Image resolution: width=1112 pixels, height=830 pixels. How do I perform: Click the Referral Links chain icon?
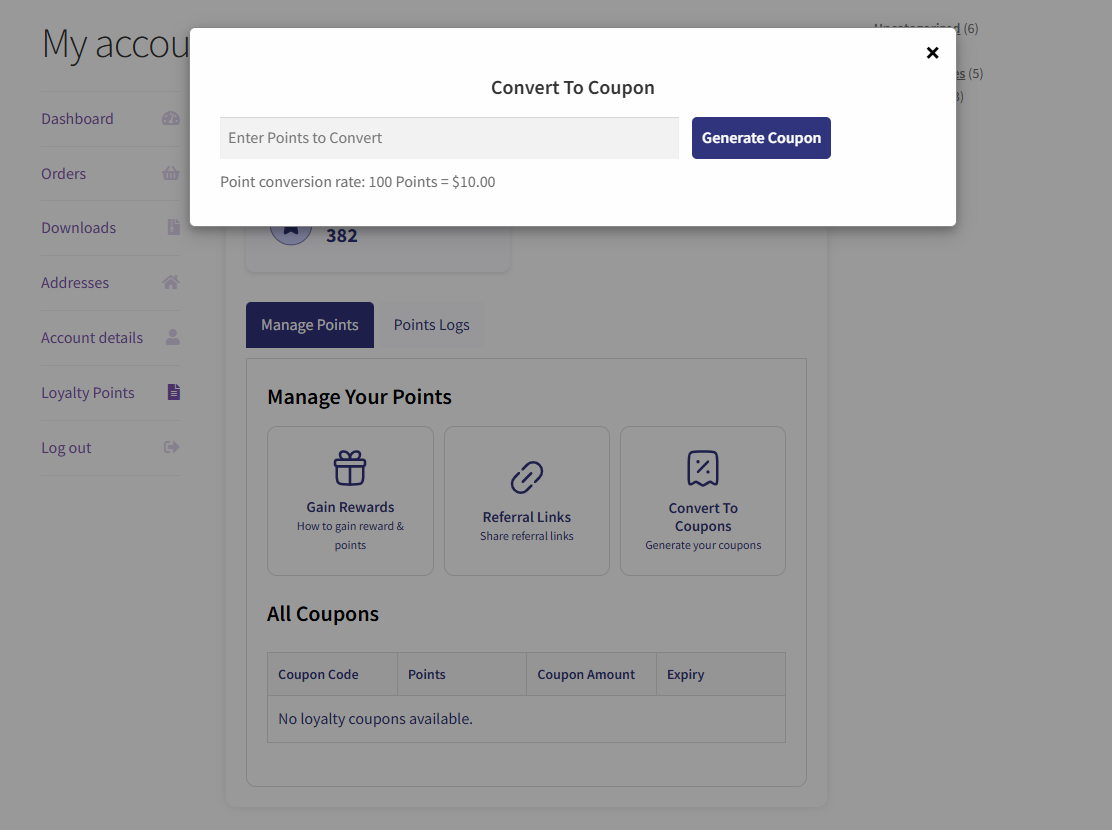(527, 478)
